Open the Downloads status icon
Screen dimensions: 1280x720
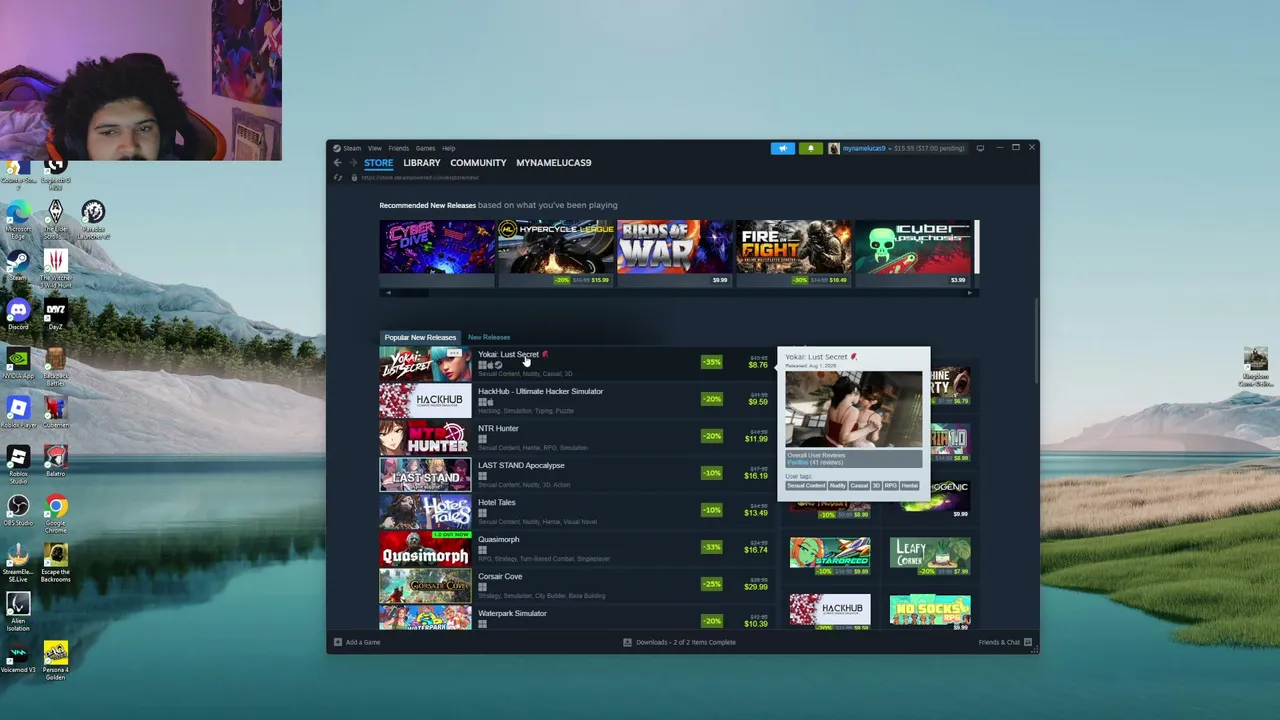627,642
